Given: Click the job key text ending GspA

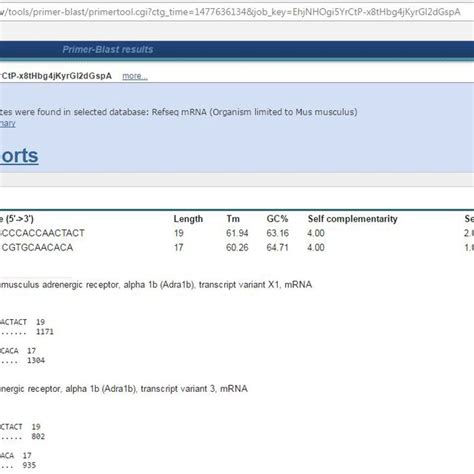Looking at the screenshot, I should [56, 76].
